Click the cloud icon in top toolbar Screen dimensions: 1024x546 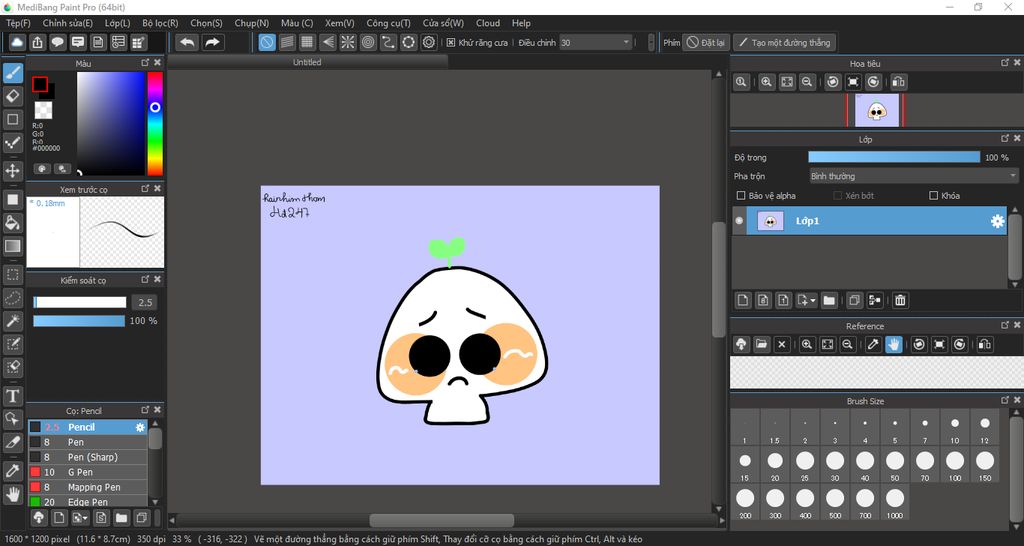click(17, 42)
